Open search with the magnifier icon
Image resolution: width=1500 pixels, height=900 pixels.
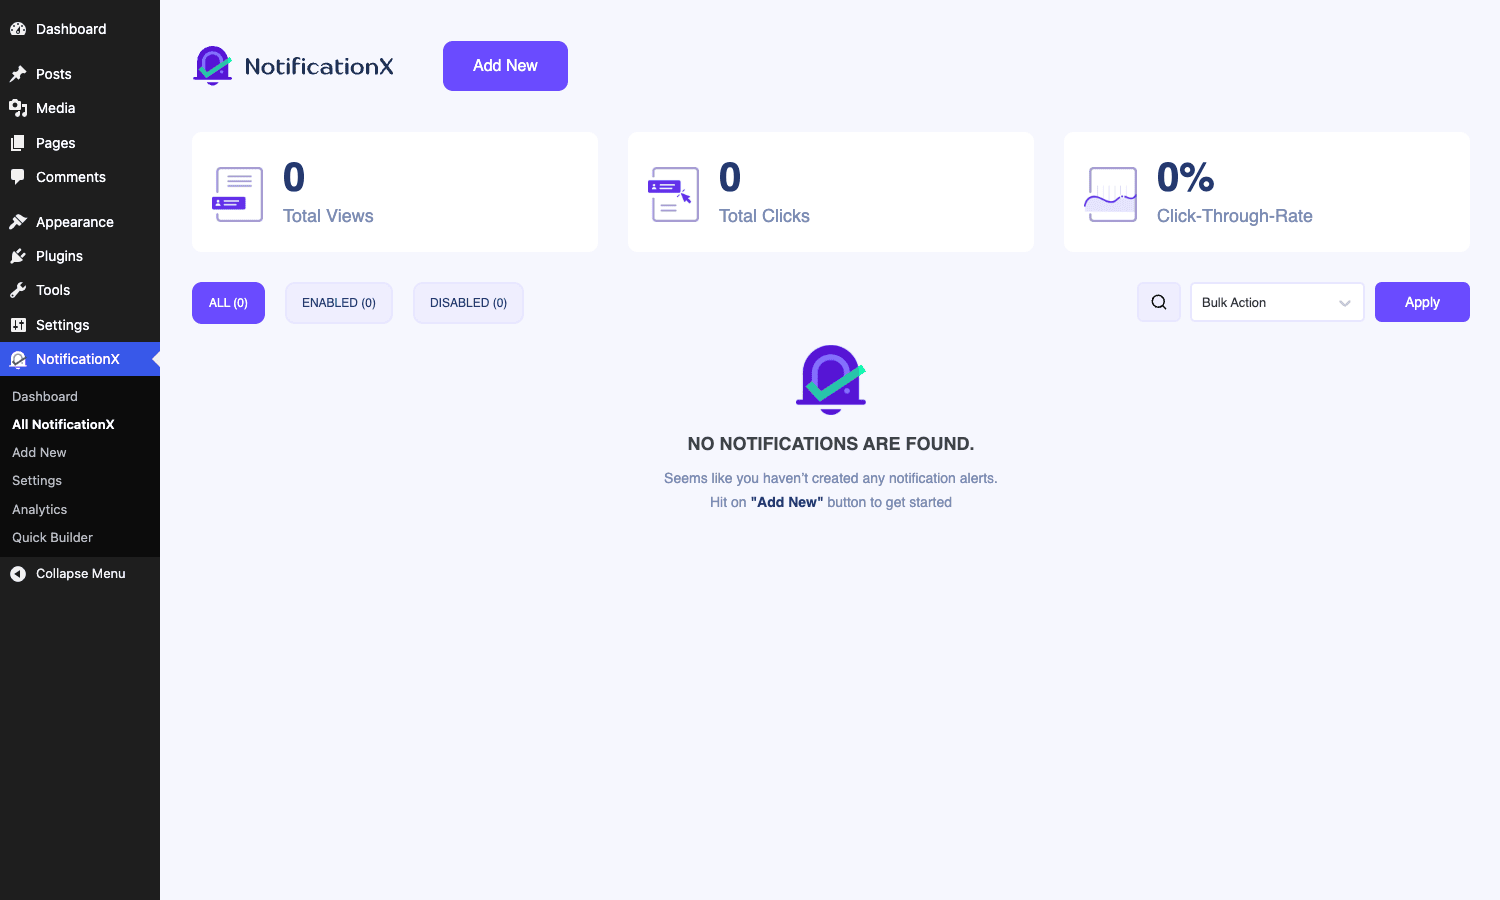1159,302
